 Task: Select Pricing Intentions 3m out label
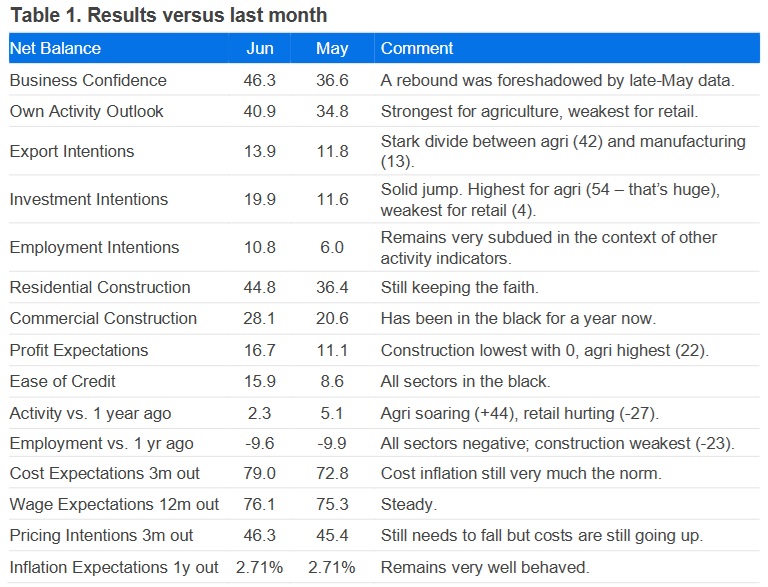pos(101,535)
